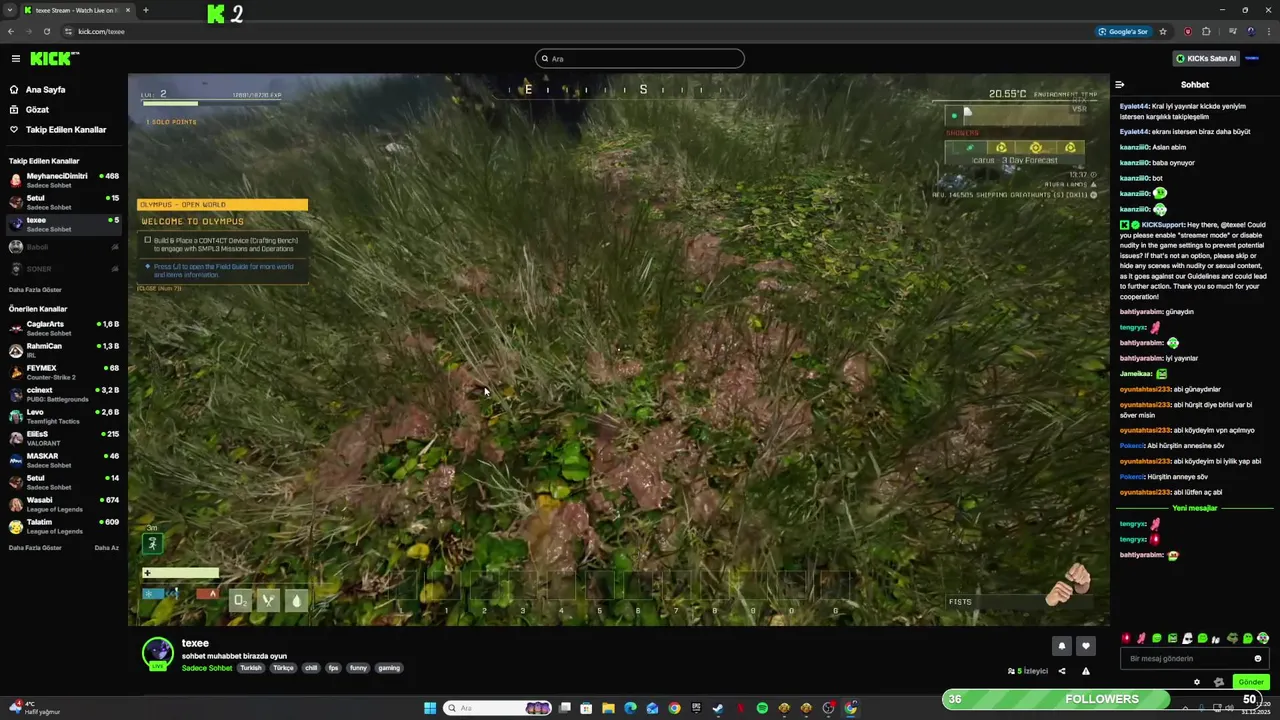This screenshot has width=1280, height=720.
Task: Send message with Gönder button
Action: [x=1251, y=682]
